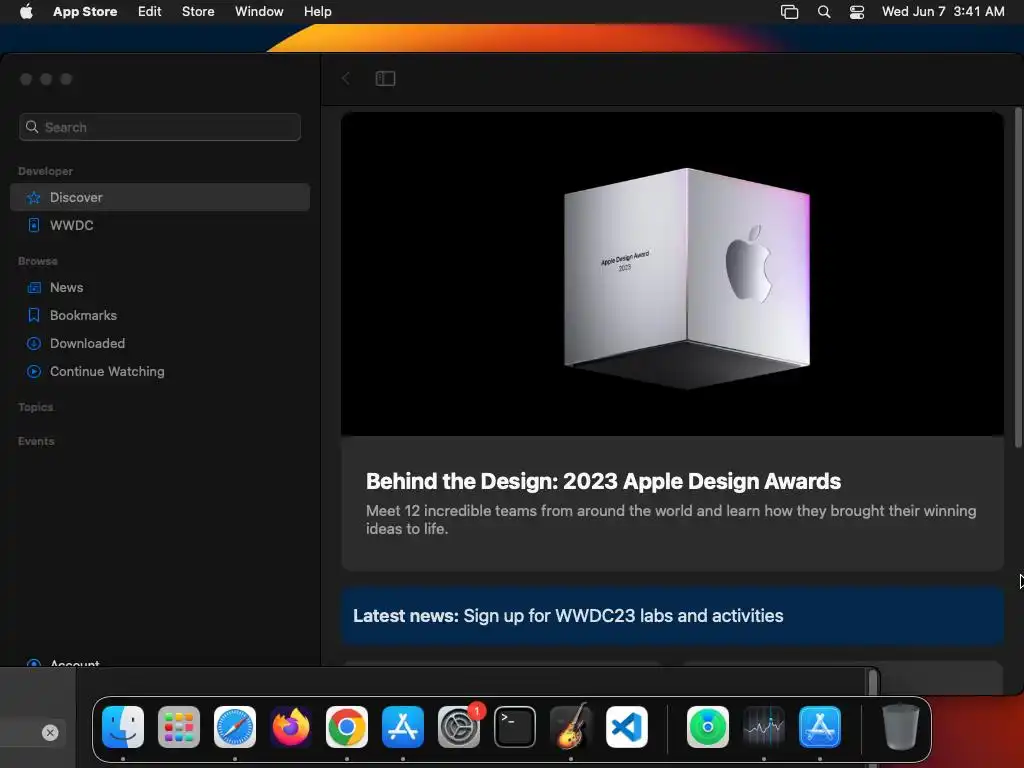Image resolution: width=1024 pixels, height=768 pixels.
Task: Click the Meet 12 incredible teams description
Action: point(671,520)
